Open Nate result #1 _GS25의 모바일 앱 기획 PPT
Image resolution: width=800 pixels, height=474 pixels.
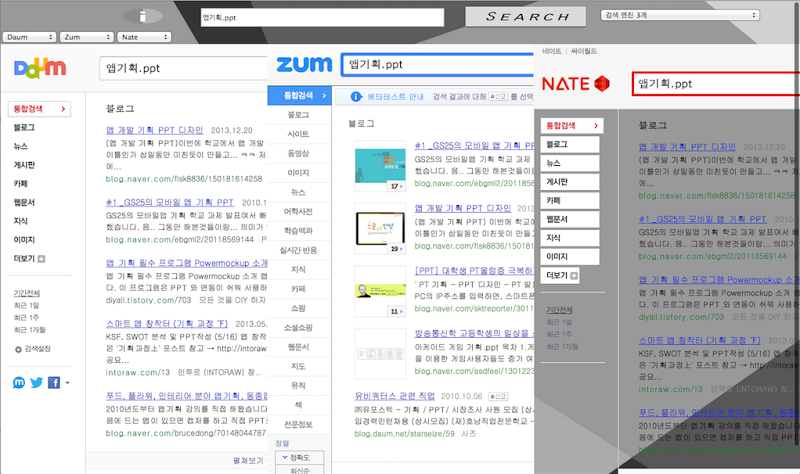(x=703, y=219)
